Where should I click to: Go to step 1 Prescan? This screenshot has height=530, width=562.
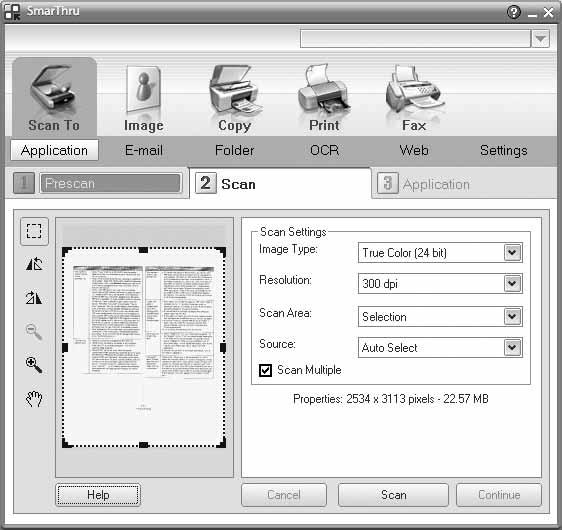pos(97,183)
